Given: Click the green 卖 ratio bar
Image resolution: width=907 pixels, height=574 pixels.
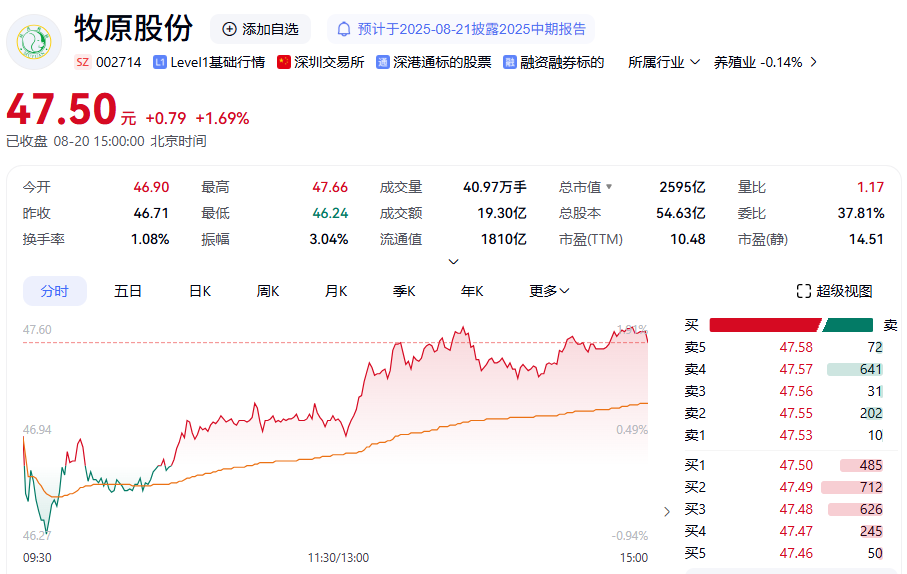Looking at the screenshot, I should (847, 325).
